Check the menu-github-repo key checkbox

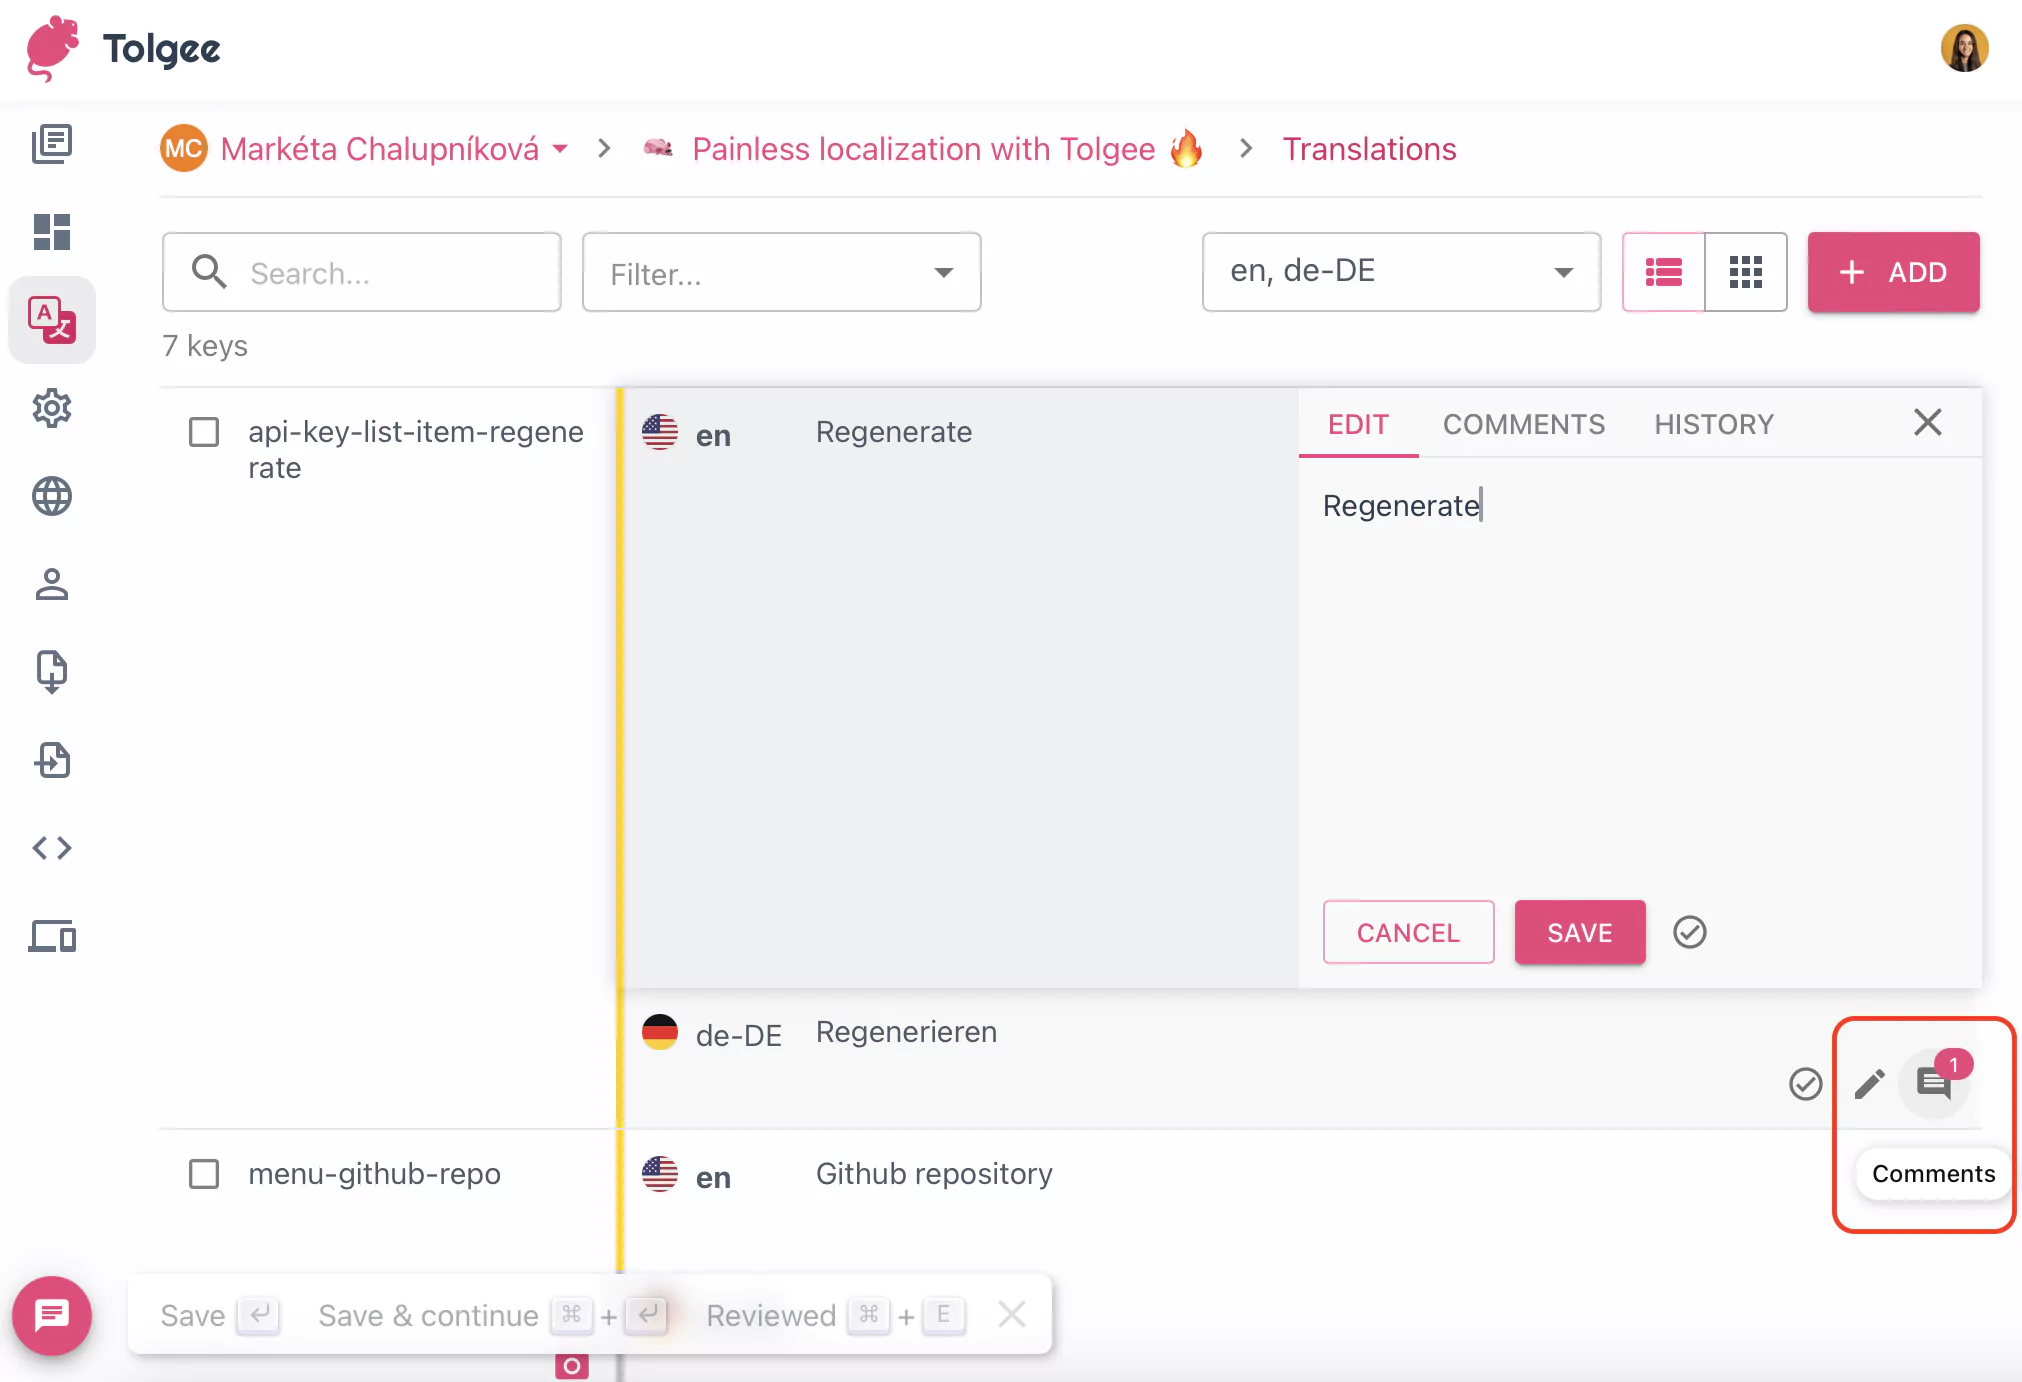(x=204, y=1174)
